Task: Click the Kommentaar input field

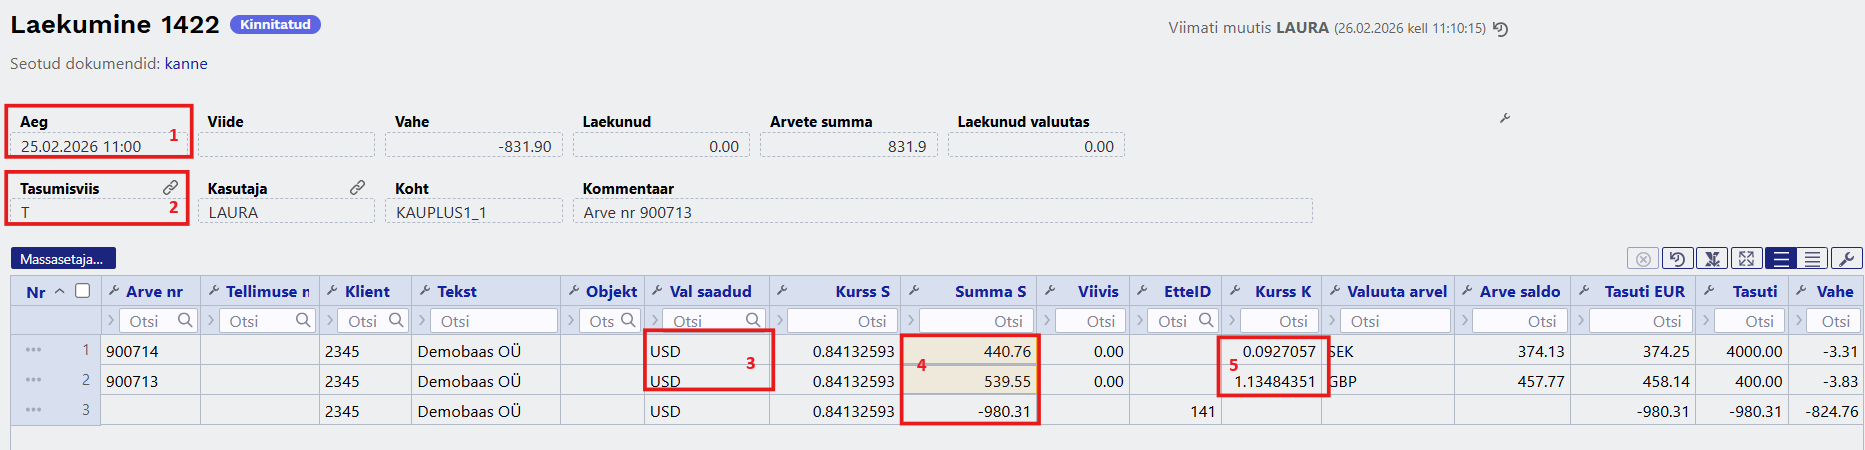Action: pyautogui.click(x=941, y=212)
